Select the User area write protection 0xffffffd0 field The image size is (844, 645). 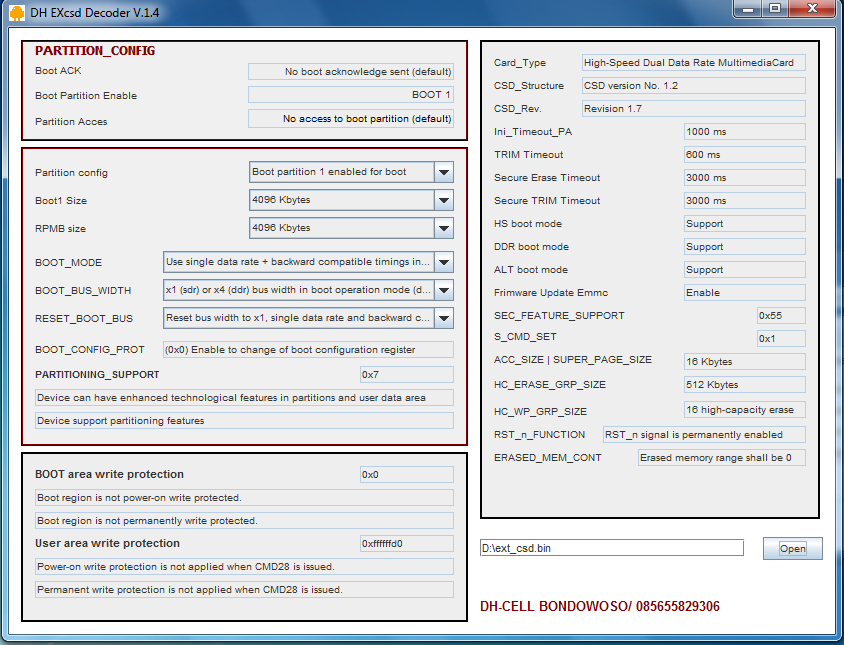point(407,544)
